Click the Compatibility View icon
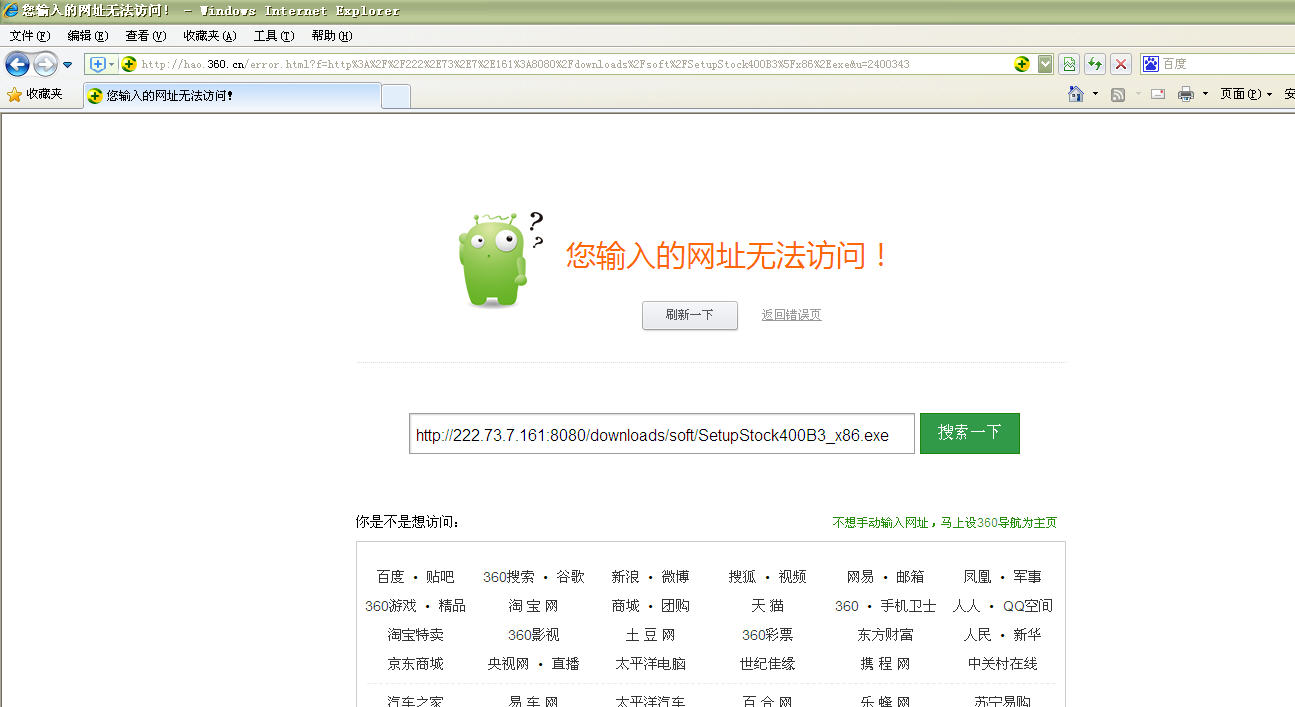 coord(1069,64)
